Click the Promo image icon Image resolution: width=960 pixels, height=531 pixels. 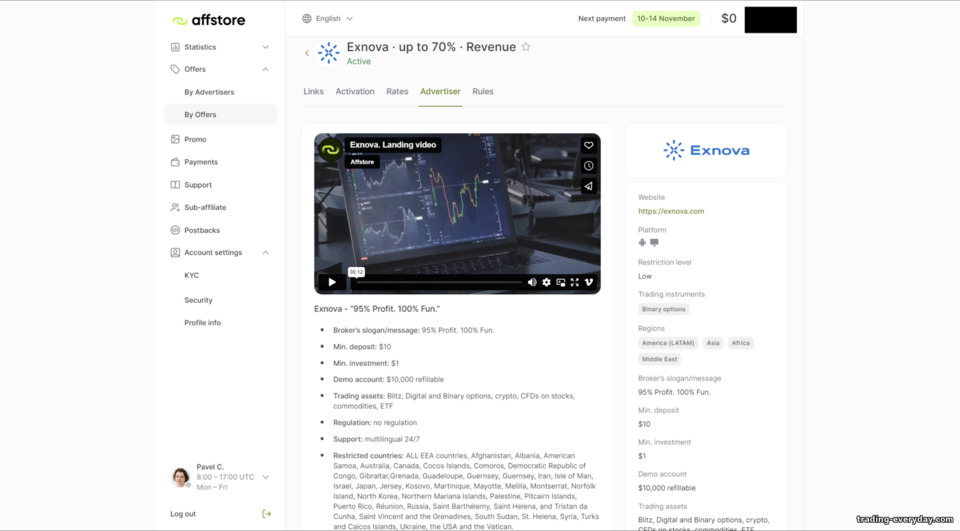175,140
